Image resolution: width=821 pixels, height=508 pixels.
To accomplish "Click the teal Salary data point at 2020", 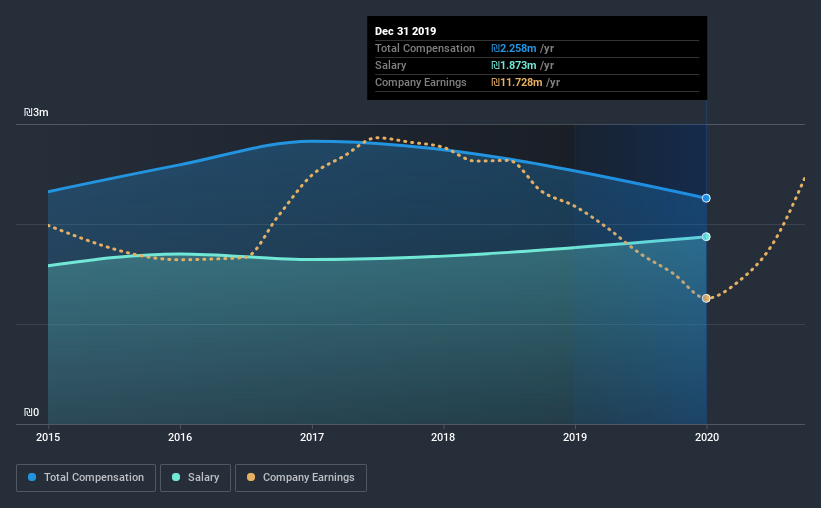I will click(x=706, y=237).
